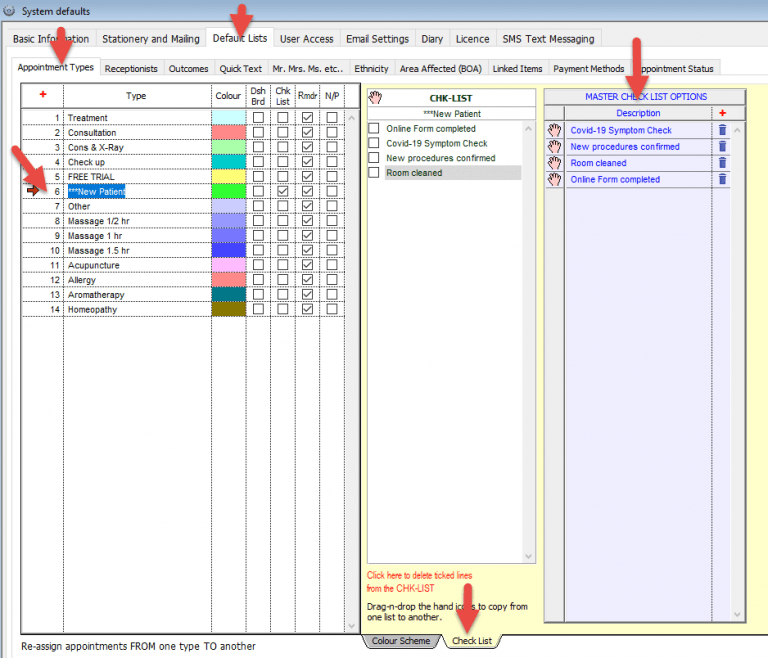Click the red plus to add appointment type

point(43,94)
